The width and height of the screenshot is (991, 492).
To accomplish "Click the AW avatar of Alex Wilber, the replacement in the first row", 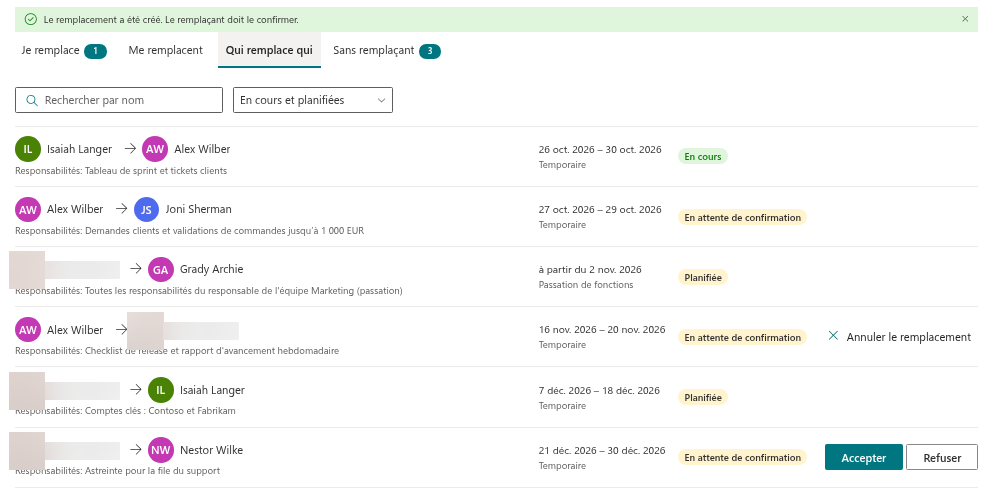I will pyautogui.click(x=155, y=149).
